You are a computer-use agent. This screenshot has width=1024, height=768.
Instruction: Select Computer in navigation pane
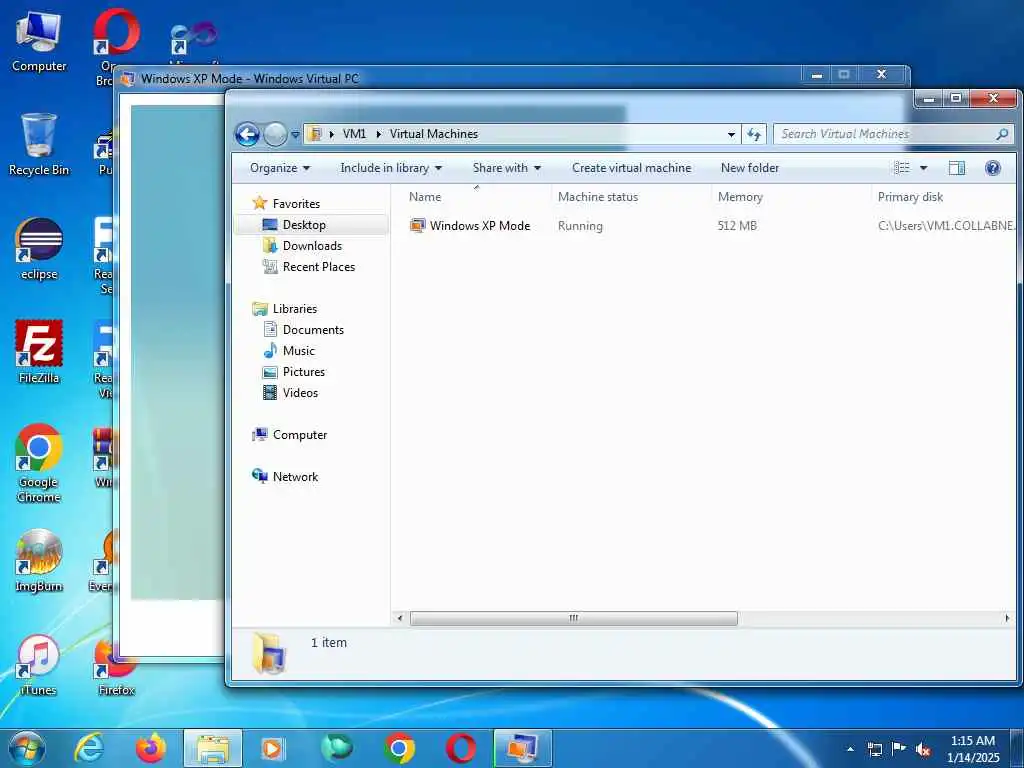tap(299, 435)
